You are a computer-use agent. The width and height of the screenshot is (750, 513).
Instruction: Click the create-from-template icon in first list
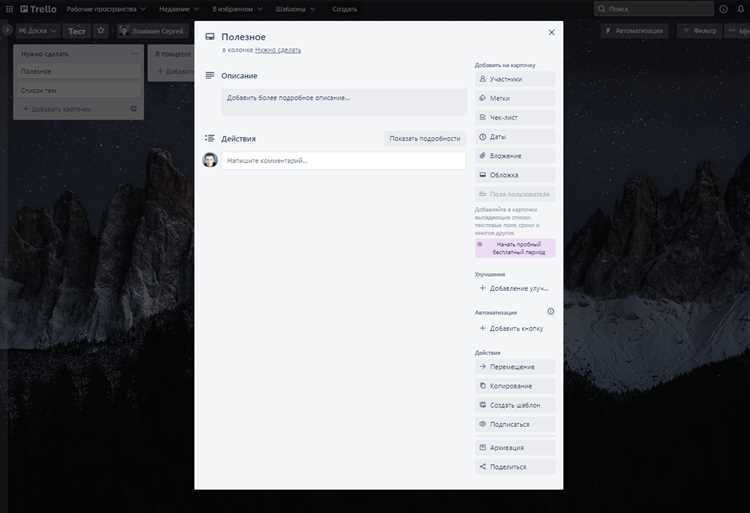pos(133,109)
